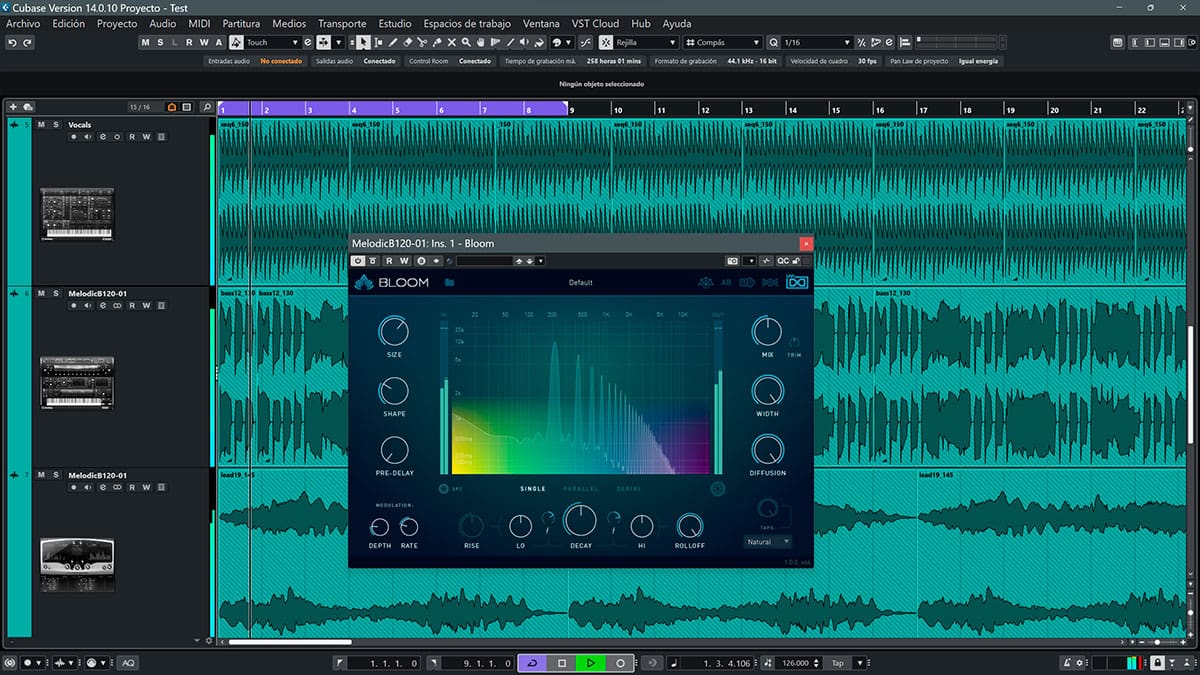The height and width of the screenshot is (675, 1200).
Task: Select the Object Selection arrow tool
Action: click(363, 43)
